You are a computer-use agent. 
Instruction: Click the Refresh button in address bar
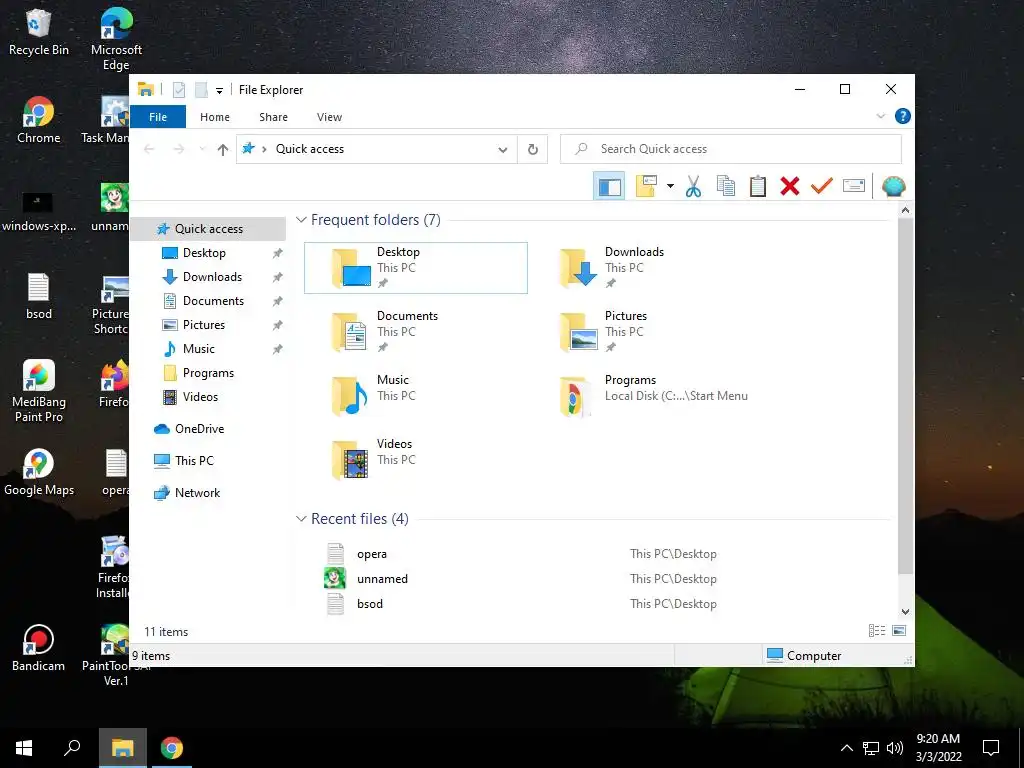click(533, 150)
